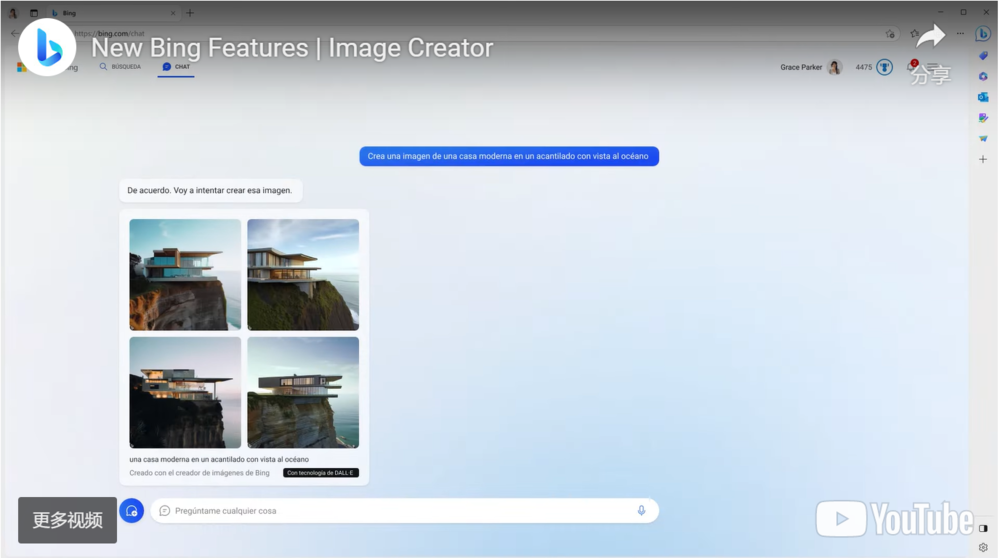This screenshot has width=1000, height=558.
Task: Open the Edge three-dots settings menu
Action: (960, 33)
